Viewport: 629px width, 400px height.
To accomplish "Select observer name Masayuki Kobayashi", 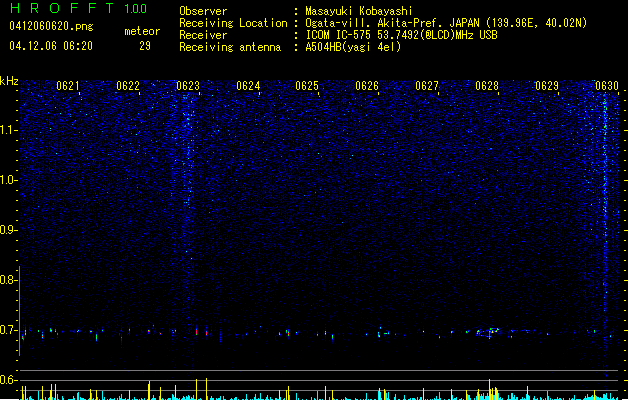I will [359, 11].
